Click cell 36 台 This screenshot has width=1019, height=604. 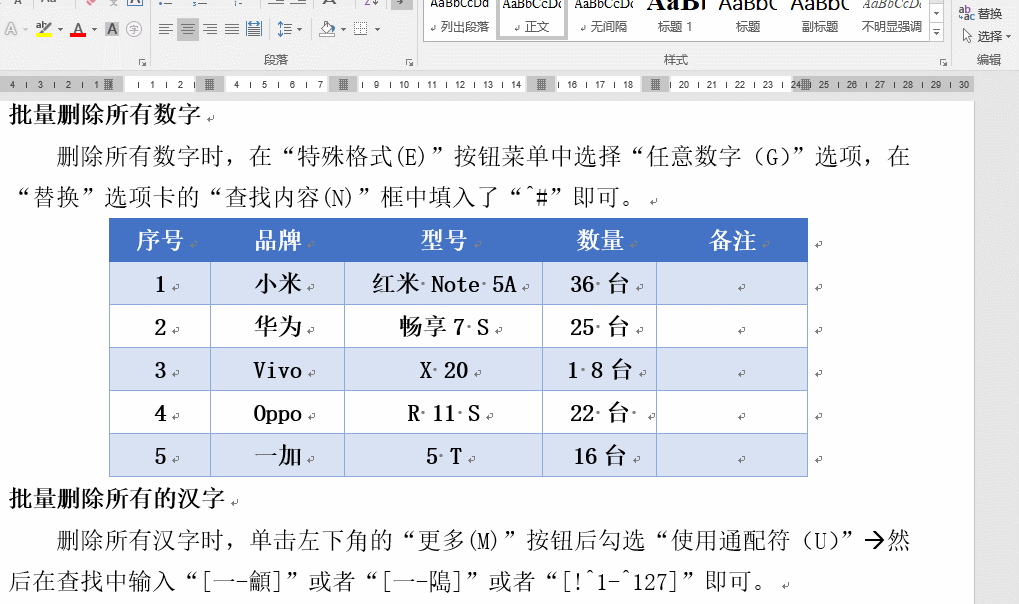[x=600, y=284]
